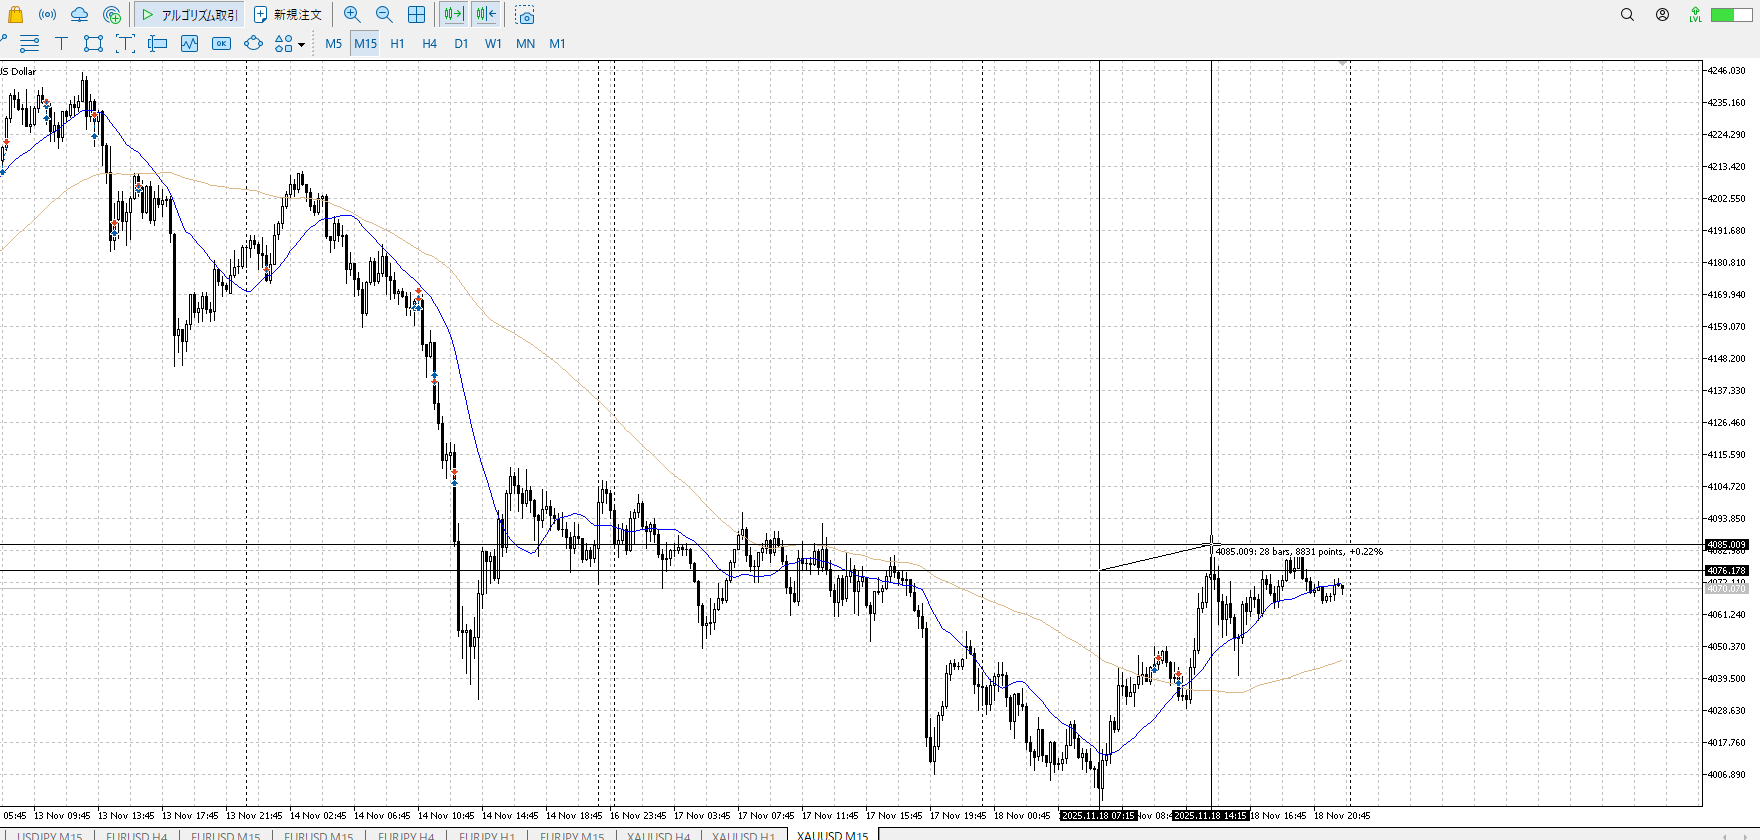The width and height of the screenshot is (1760, 840).
Task: Open the tile windows grid icon
Action: coord(416,14)
